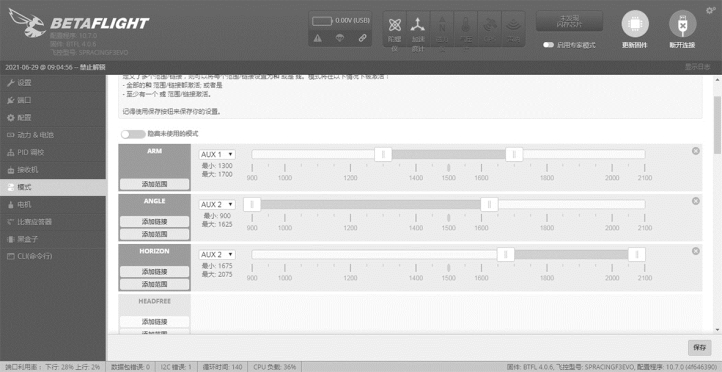Click the 数据包错误: 0 status entry
This screenshot has height=372, width=722.
coord(130,367)
